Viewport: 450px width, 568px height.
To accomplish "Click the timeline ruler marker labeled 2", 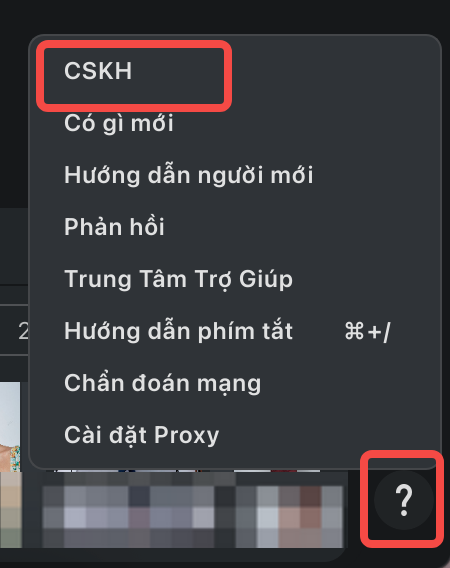I will click(x=22, y=331).
